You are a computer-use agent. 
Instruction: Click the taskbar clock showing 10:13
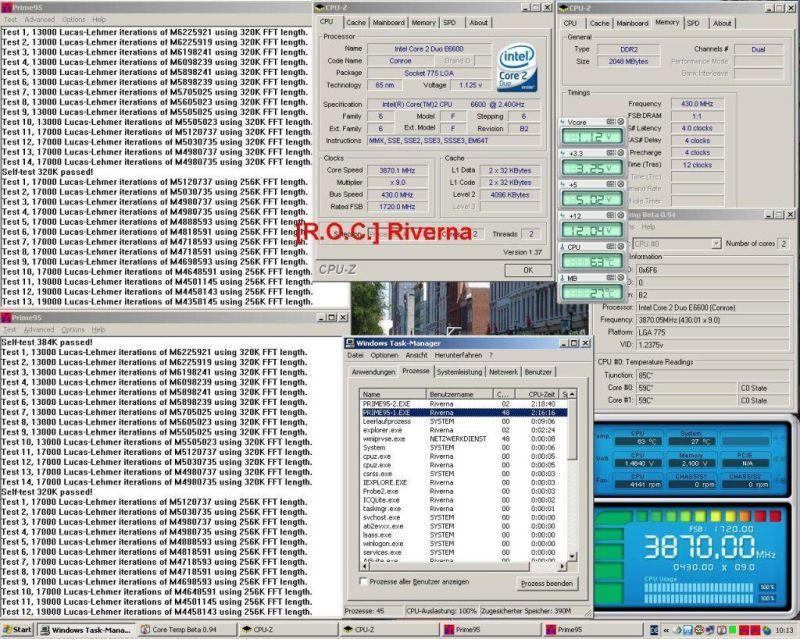pos(784,630)
